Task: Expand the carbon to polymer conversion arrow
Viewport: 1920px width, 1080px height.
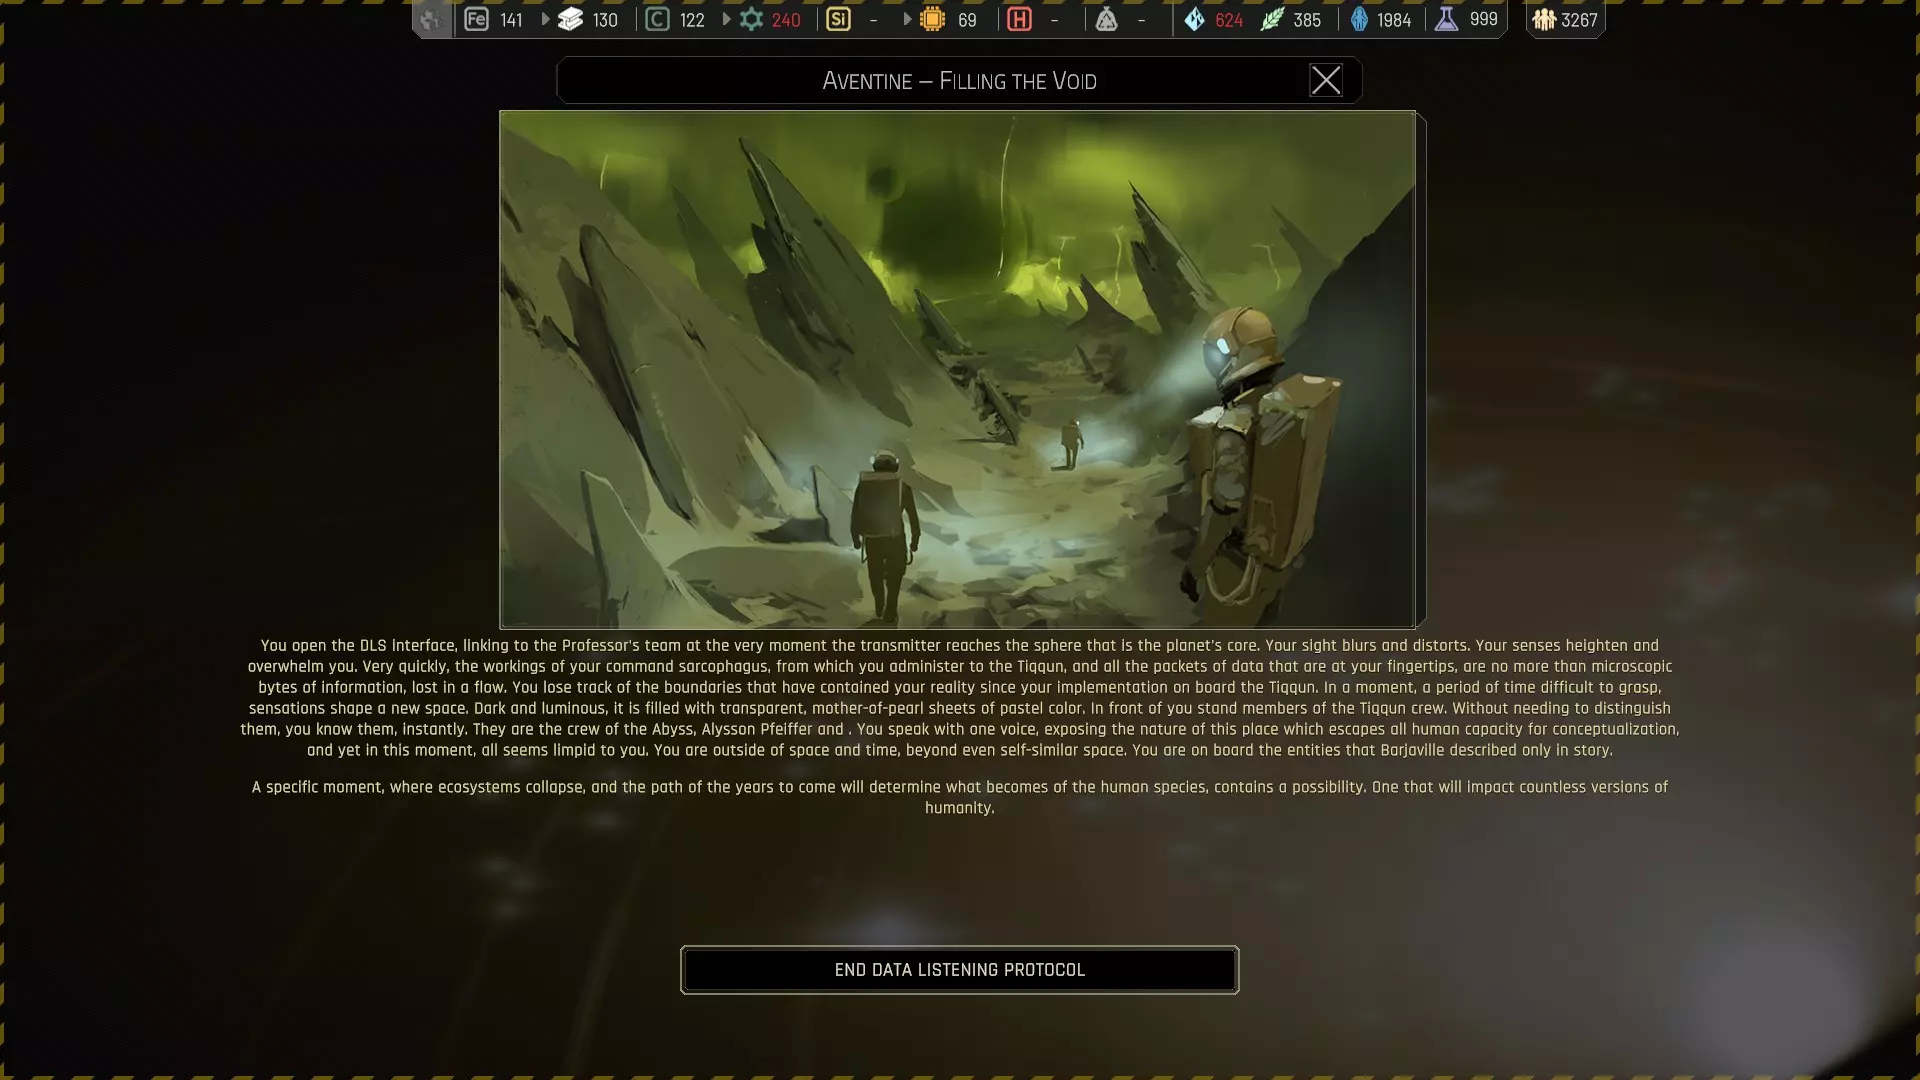Action: coord(726,19)
